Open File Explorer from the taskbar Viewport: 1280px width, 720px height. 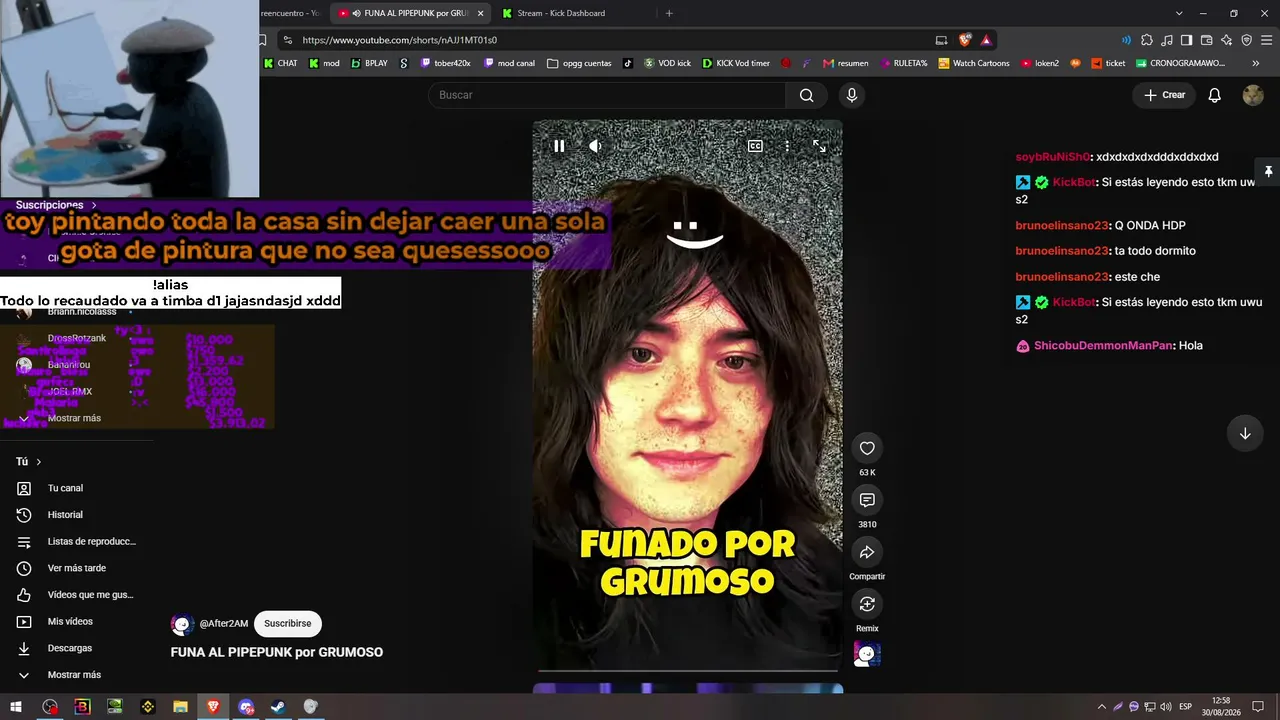click(x=180, y=707)
